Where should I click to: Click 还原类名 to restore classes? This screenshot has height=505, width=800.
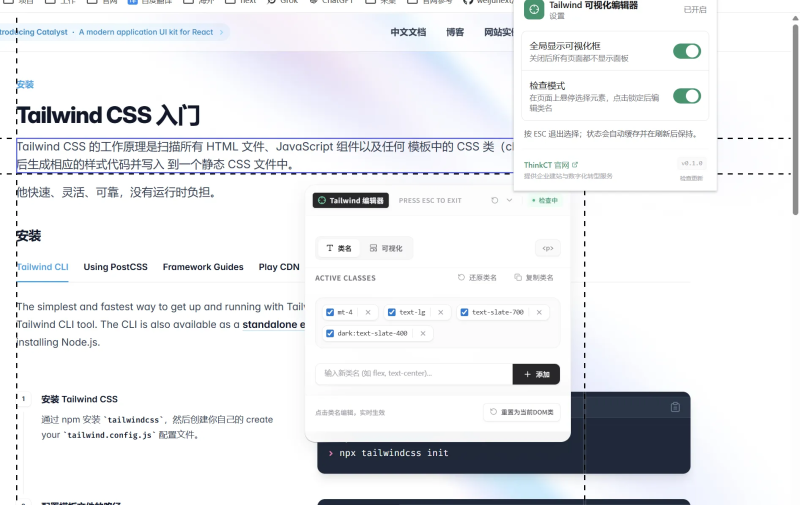coord(477,277)
